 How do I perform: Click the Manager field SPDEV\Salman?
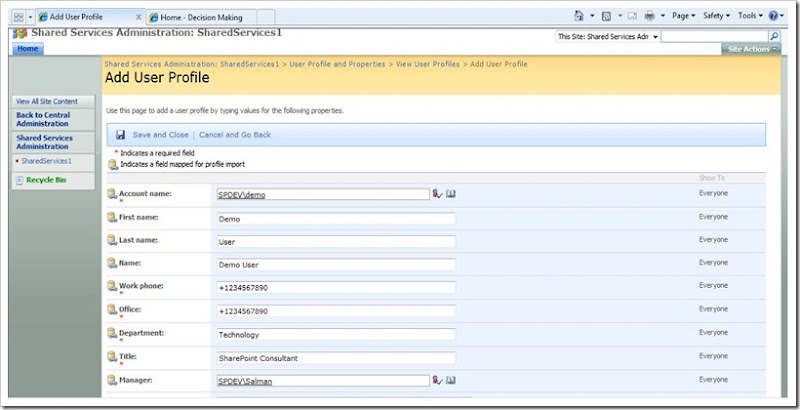click(x=323, y=381)
